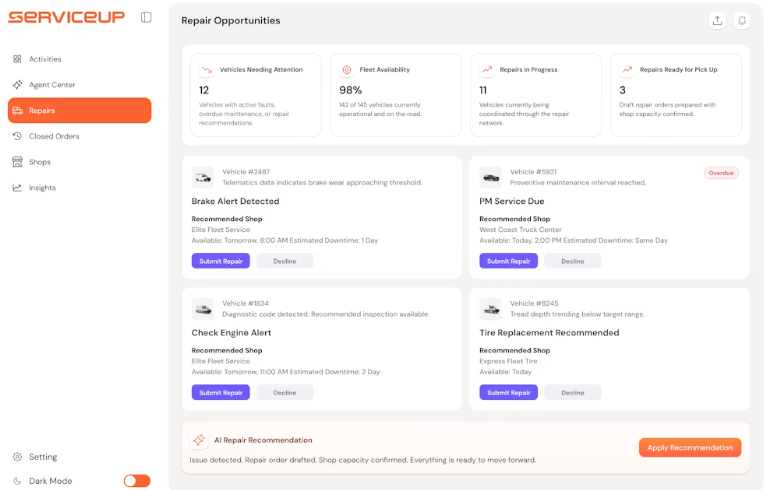This screenshot has width=767, height=490.
Task: Submit Repair for Check Engine Alert
Action: click(221, 393)
